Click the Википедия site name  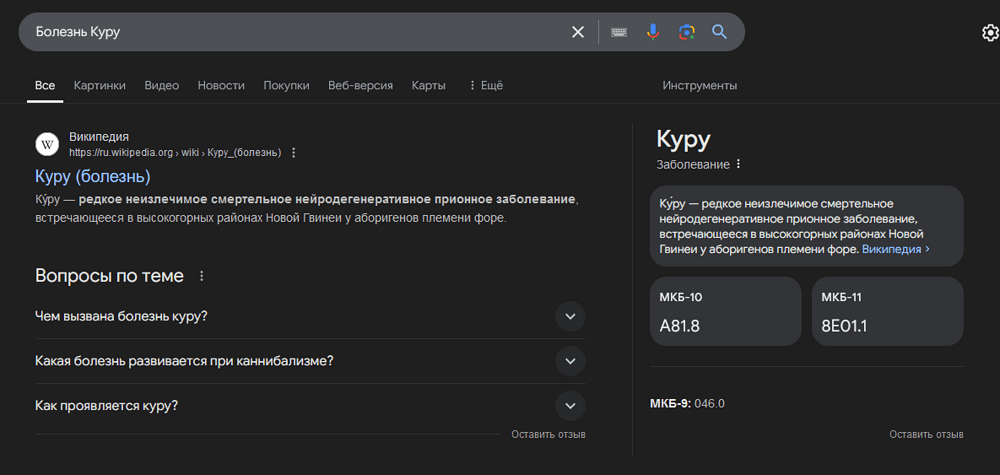(99, 137)
